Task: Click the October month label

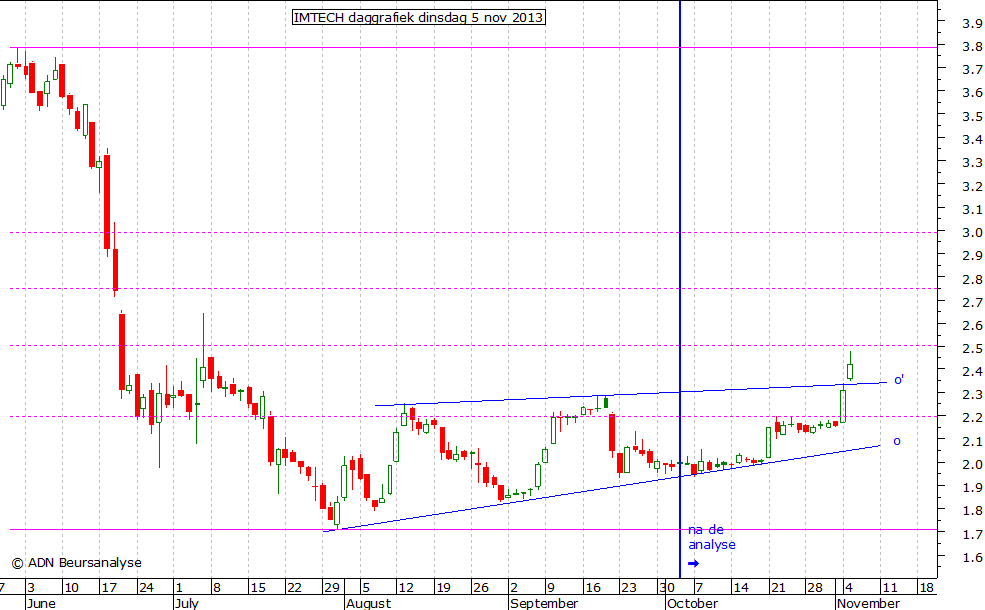Action: coord(692,603)
